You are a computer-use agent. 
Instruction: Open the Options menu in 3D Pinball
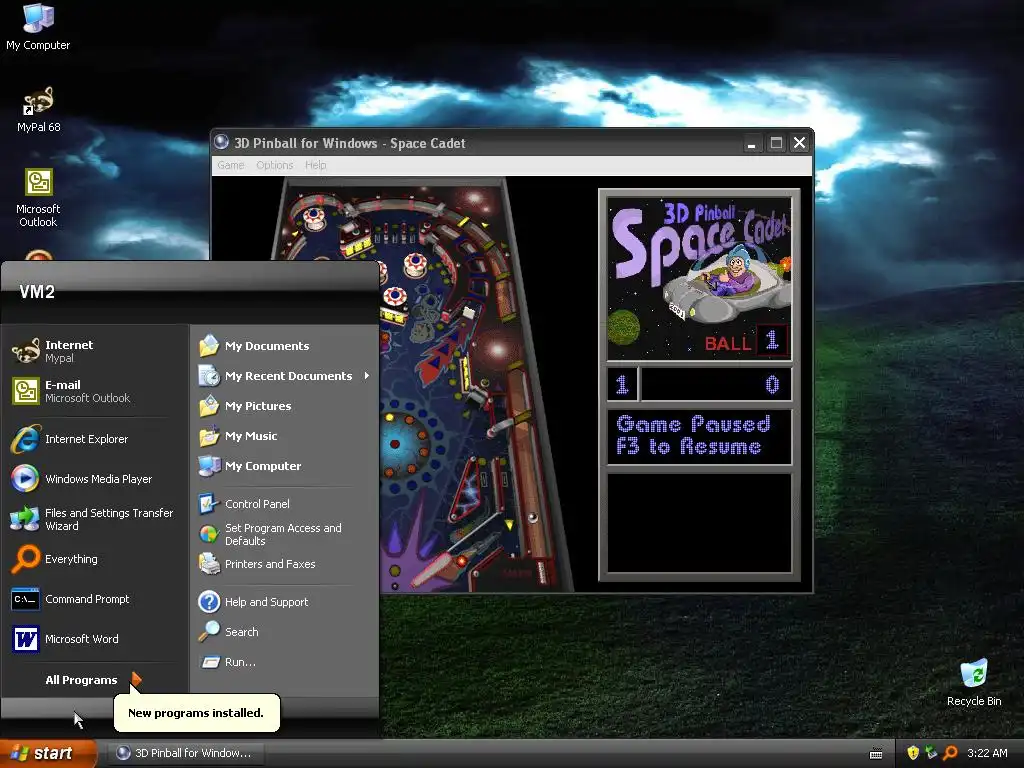pyautogui.click(x=274, y=165)
